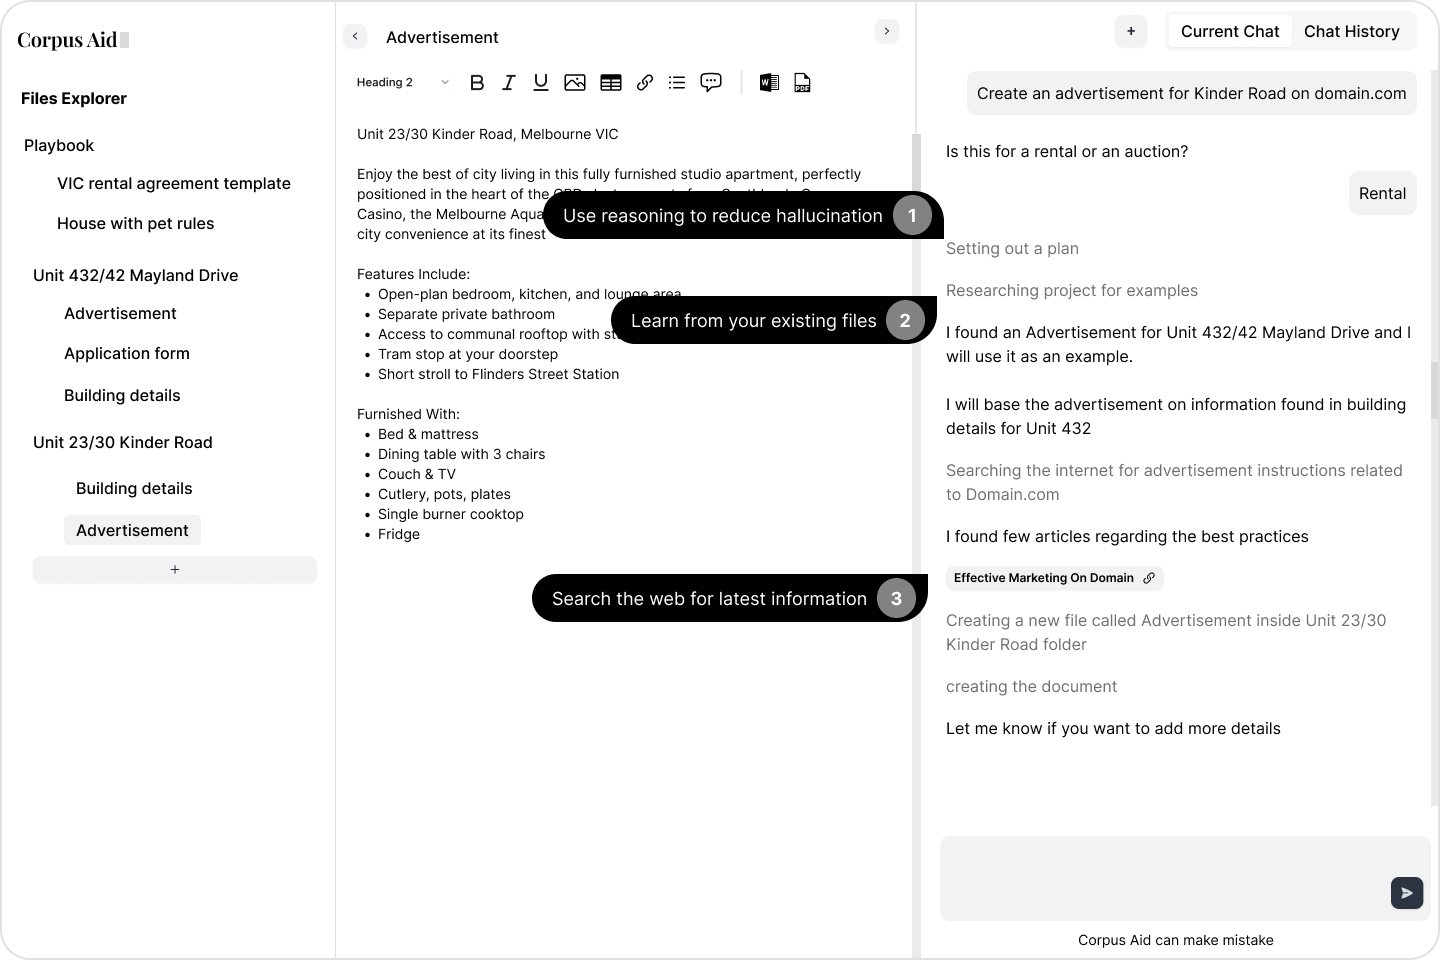Open VIC rental agreement template file
The height and width of the screenshot is (960, 1440).
(x=174, y=183)
